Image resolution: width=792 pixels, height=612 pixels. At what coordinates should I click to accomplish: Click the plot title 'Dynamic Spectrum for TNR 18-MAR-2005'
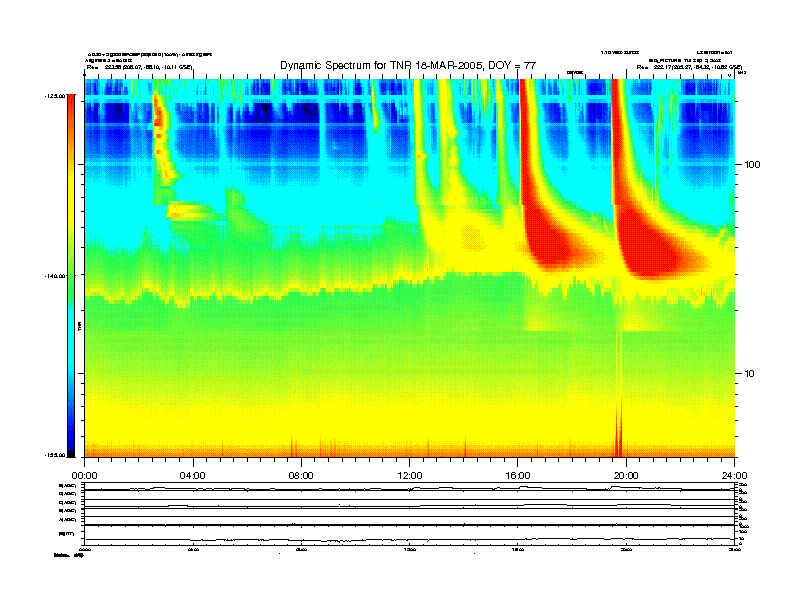pyautogui.click(x=408, y=65)
